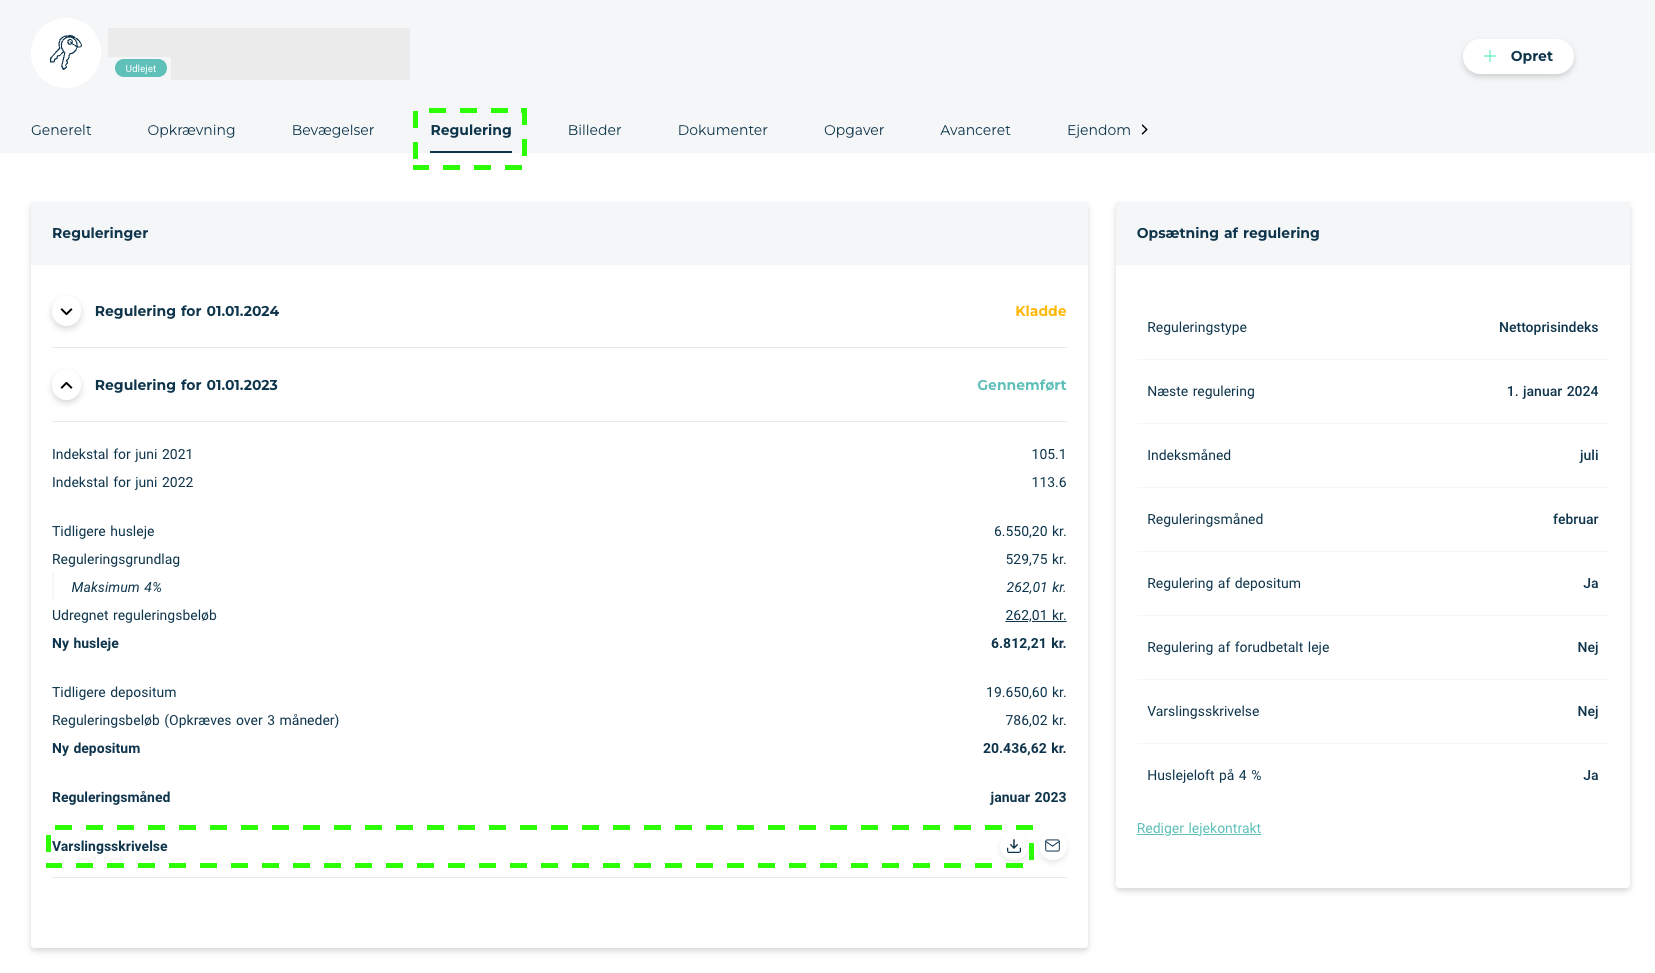Click januar 2023 Reguleringsmåned value
Image resolution: width=1655 pixels, height=973 pixels.
[x=1028, y=797]
